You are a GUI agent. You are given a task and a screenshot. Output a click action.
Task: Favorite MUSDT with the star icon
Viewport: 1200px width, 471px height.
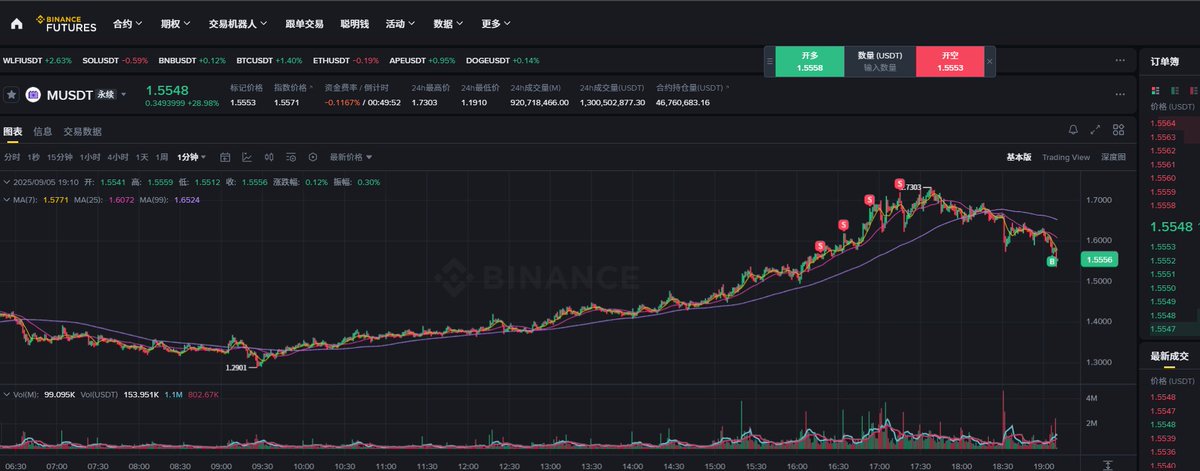point(11,95)
